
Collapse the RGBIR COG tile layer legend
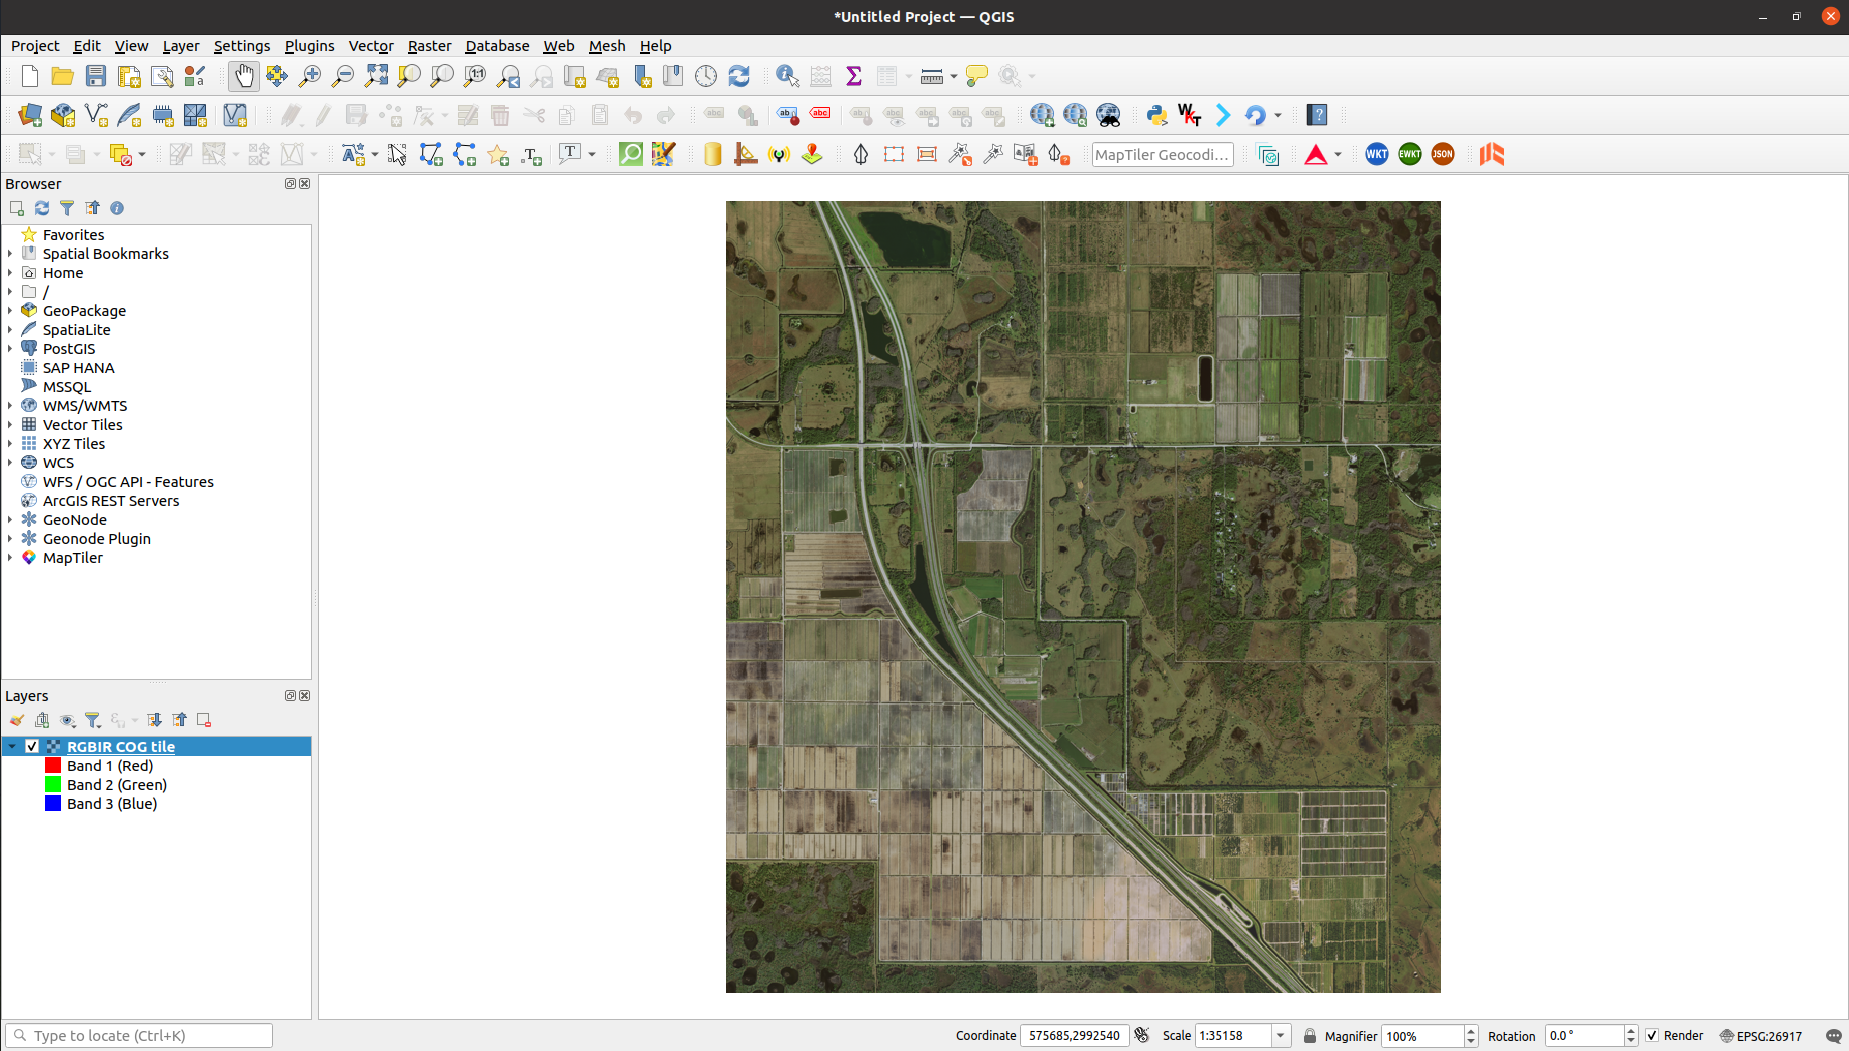coord(12,747)
